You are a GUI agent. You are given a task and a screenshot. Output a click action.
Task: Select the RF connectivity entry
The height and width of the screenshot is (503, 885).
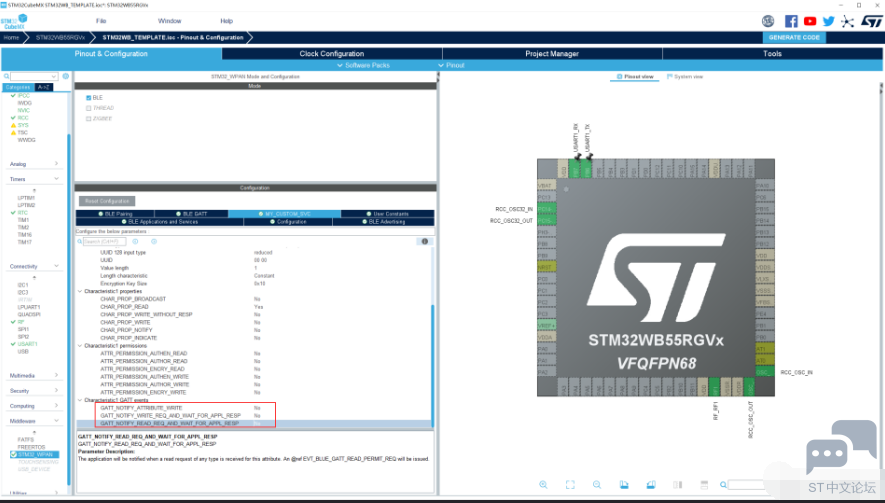21,322
